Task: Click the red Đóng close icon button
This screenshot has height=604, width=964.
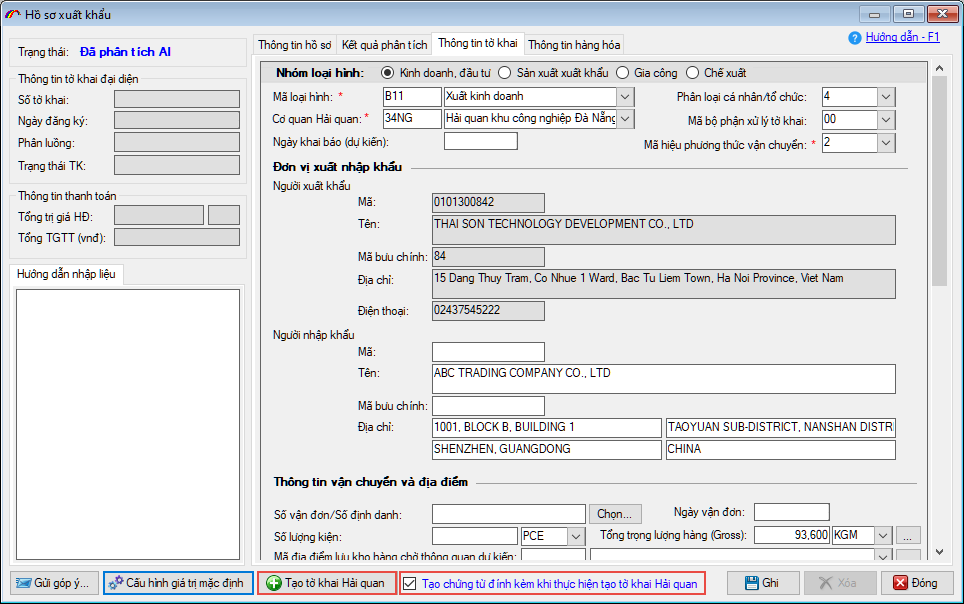Action: point(900,583)
